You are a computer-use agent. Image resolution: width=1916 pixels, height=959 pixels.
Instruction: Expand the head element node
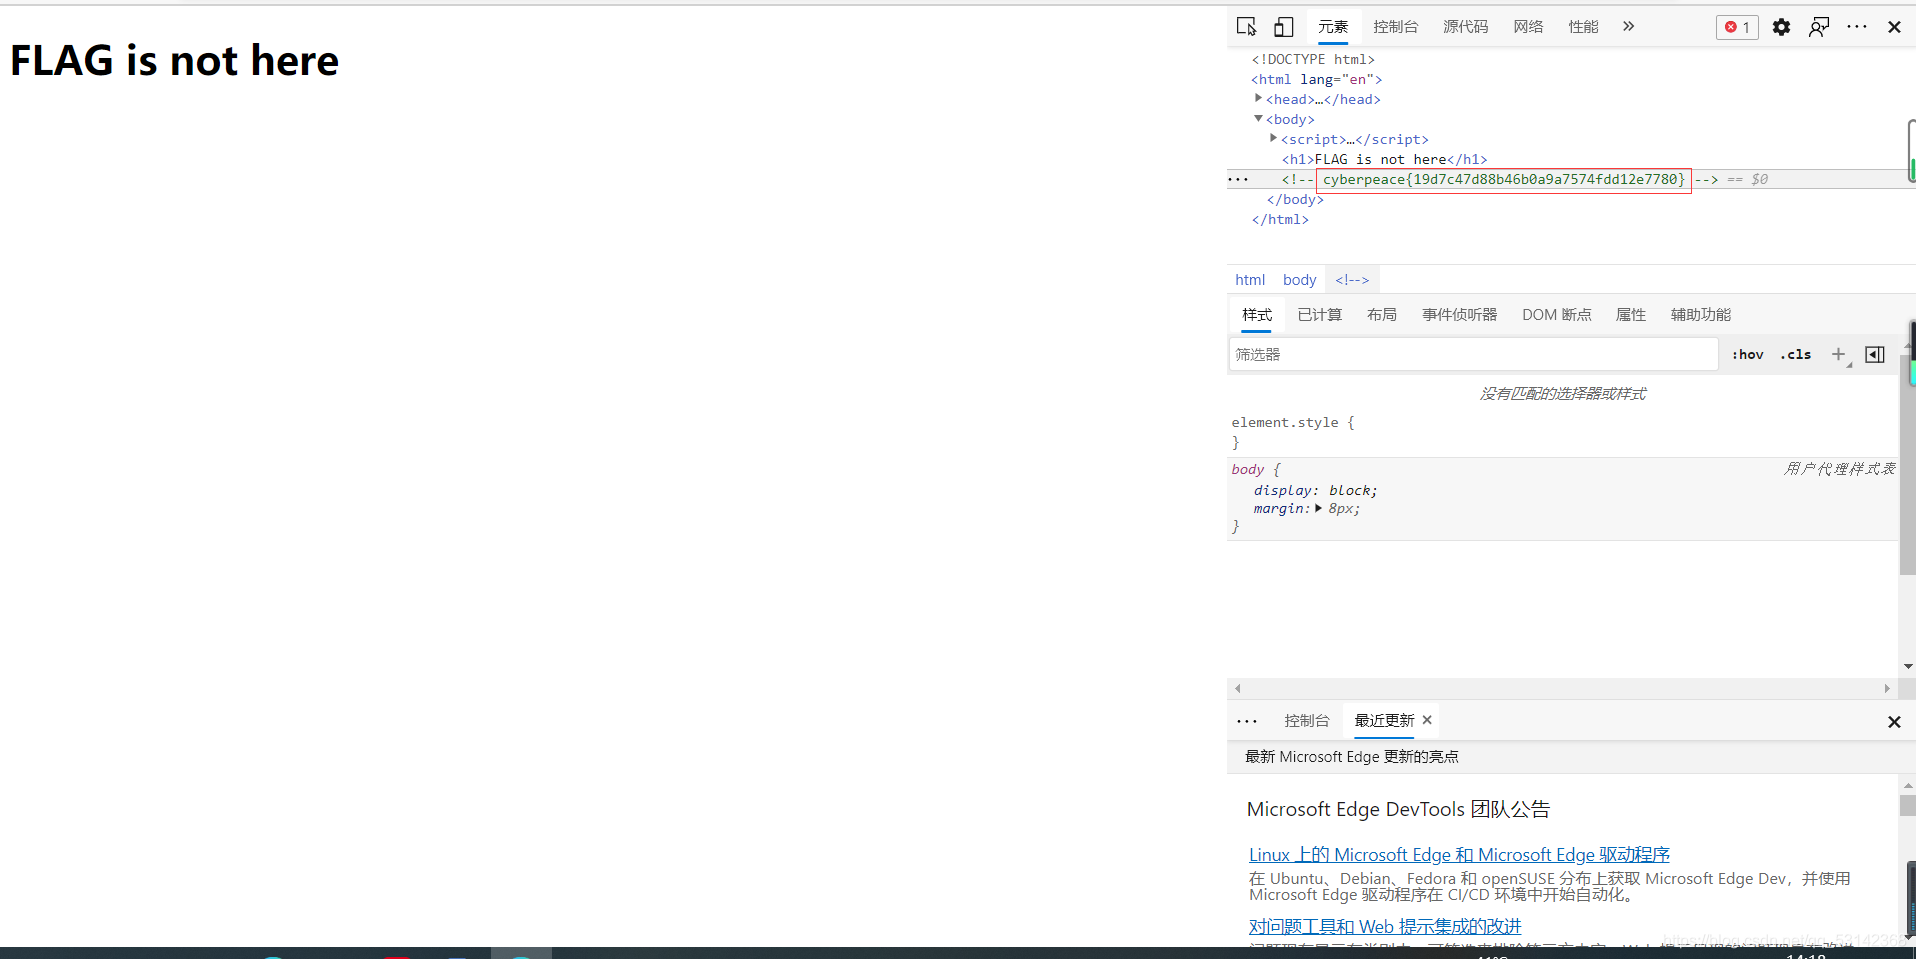pos(1258,98)
